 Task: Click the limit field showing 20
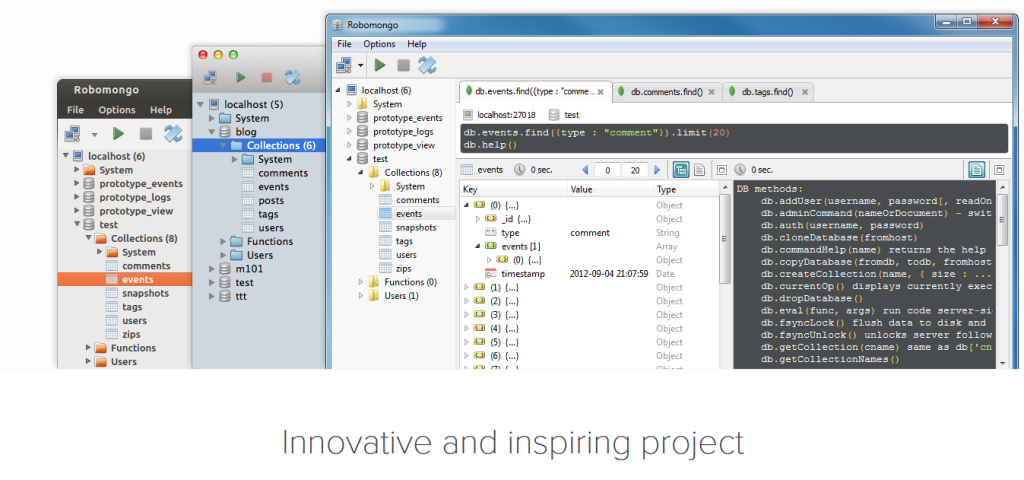(x=635, y=170)
